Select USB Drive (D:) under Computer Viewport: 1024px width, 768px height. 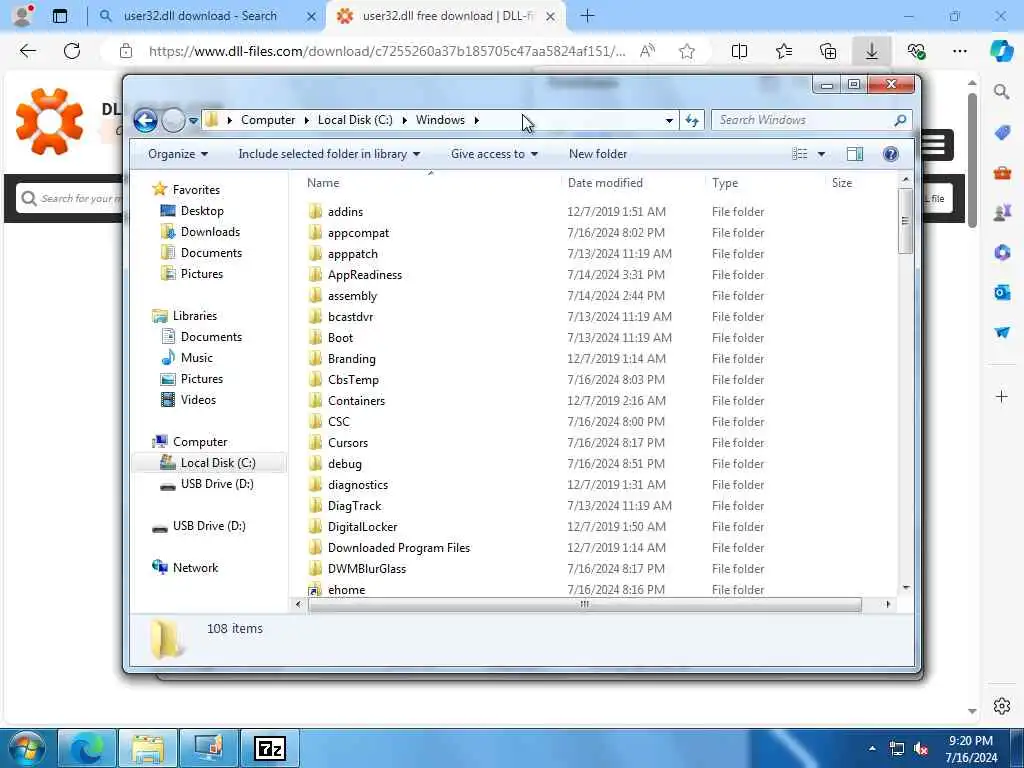point(217,484)
